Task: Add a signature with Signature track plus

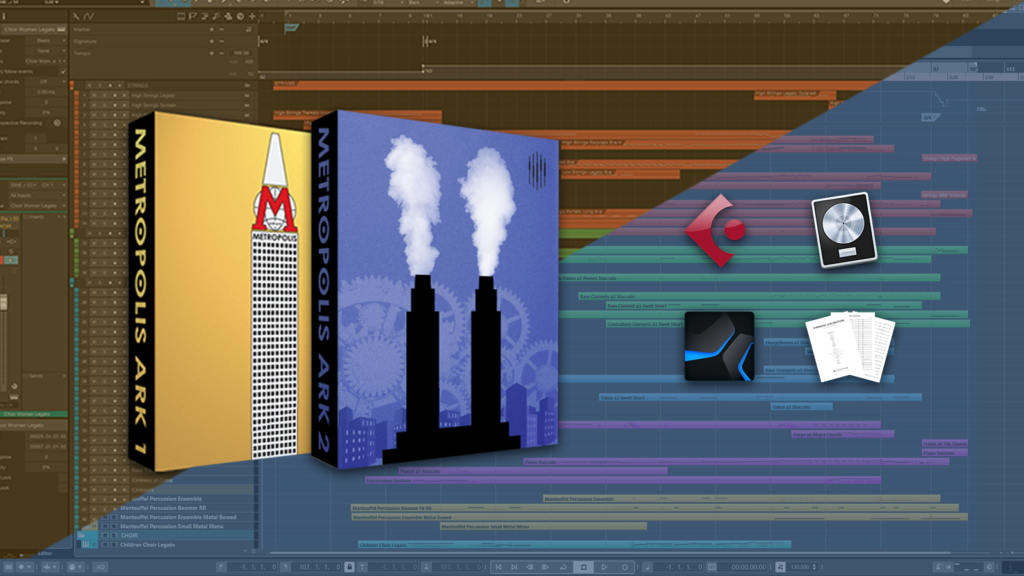Action: [211, 41]
